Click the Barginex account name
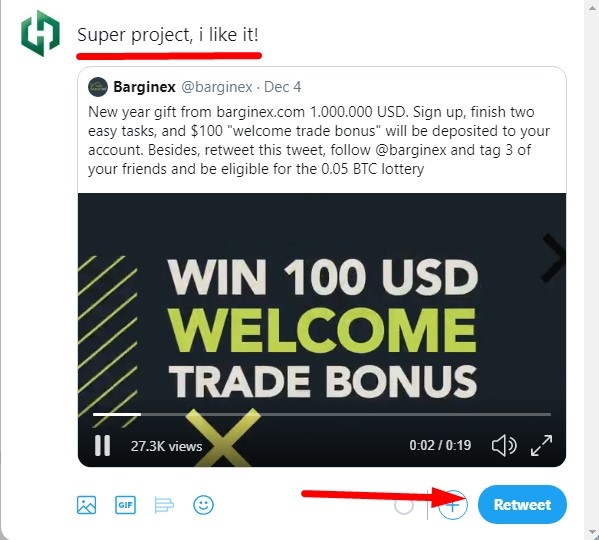This screenshot has height=540, width=599. click(x=144, y=87)
